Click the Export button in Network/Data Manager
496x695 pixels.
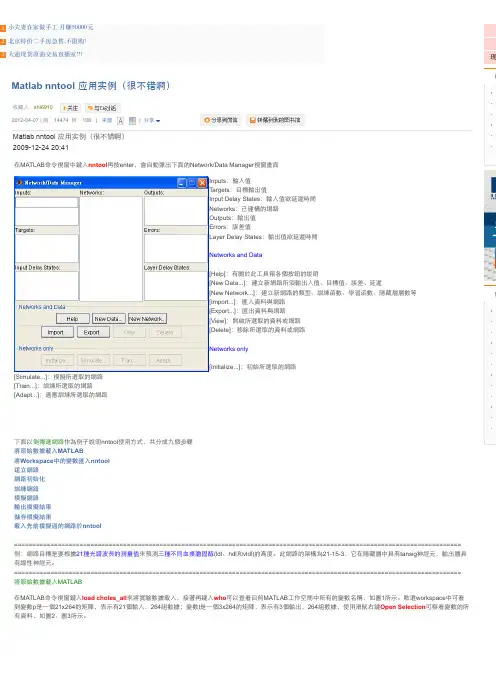coord(93,332)
